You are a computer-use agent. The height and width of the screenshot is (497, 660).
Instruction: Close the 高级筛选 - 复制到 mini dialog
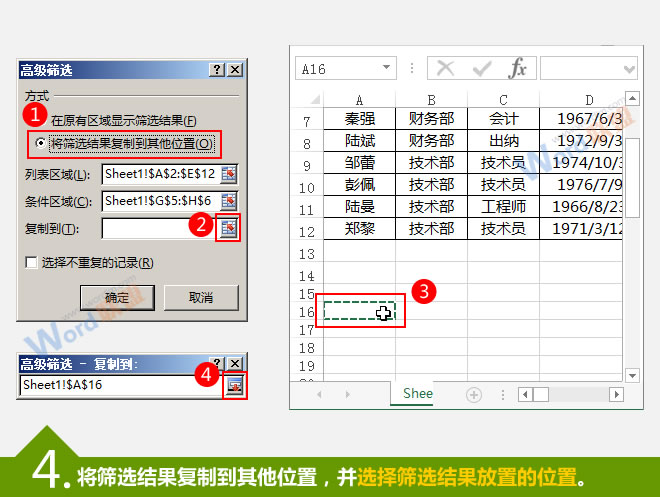pos(235,363)
